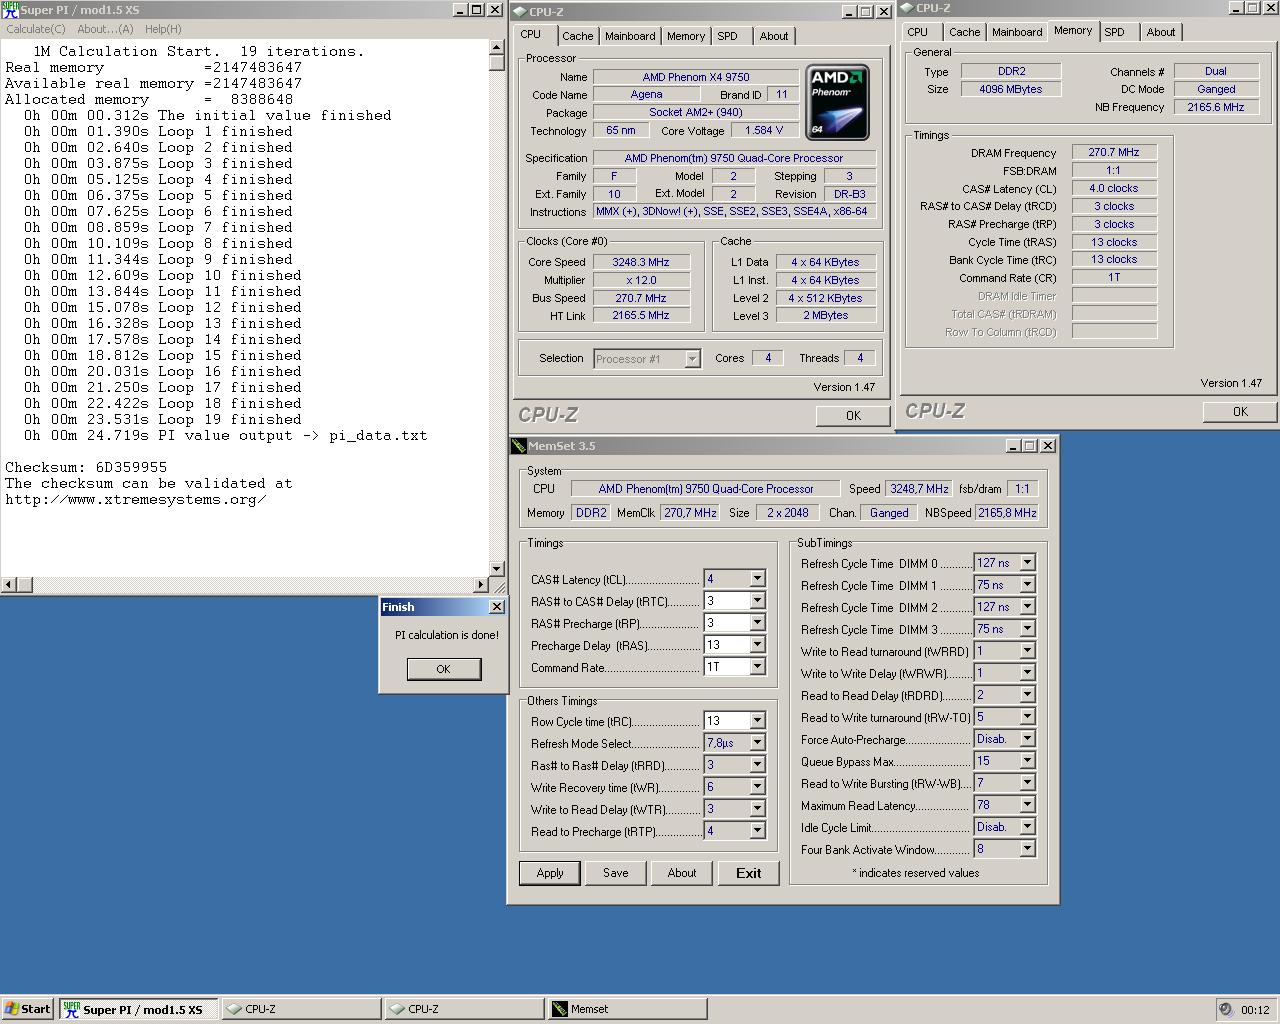Click the Checksum: 6D359955 line

(x=86, y=467)
